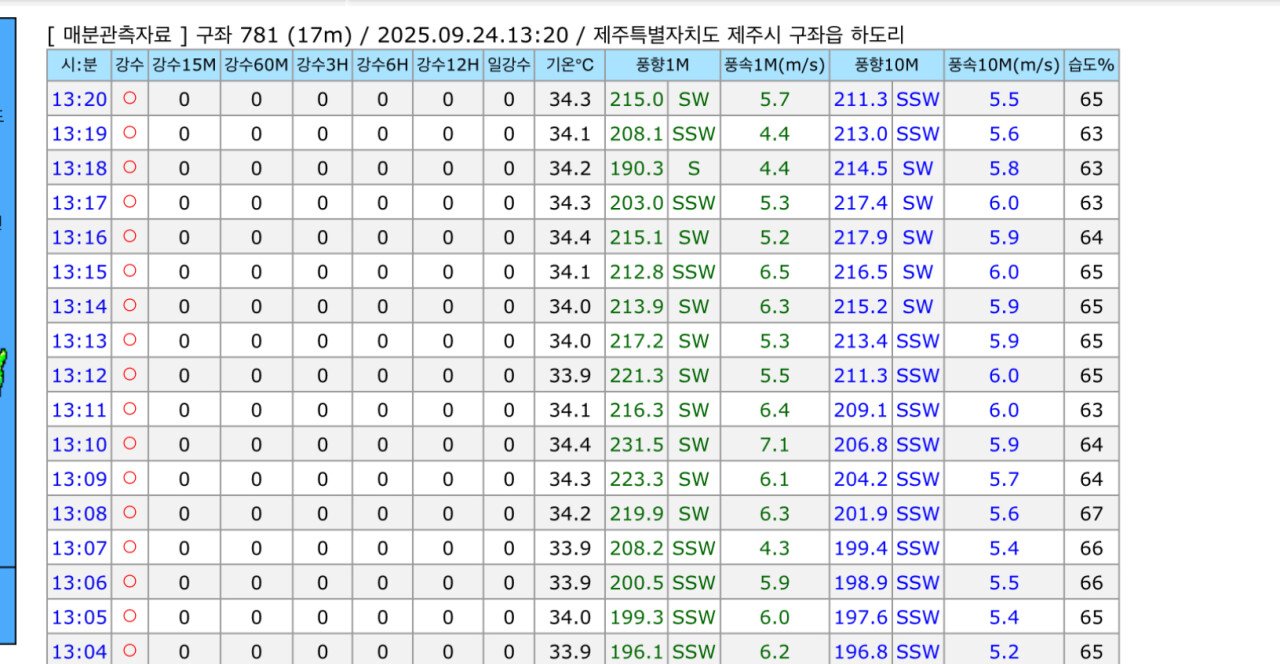Click the red precipitation icon on 13:12 row
This screenshot has width=1280, height=664.
pos(129,375)
